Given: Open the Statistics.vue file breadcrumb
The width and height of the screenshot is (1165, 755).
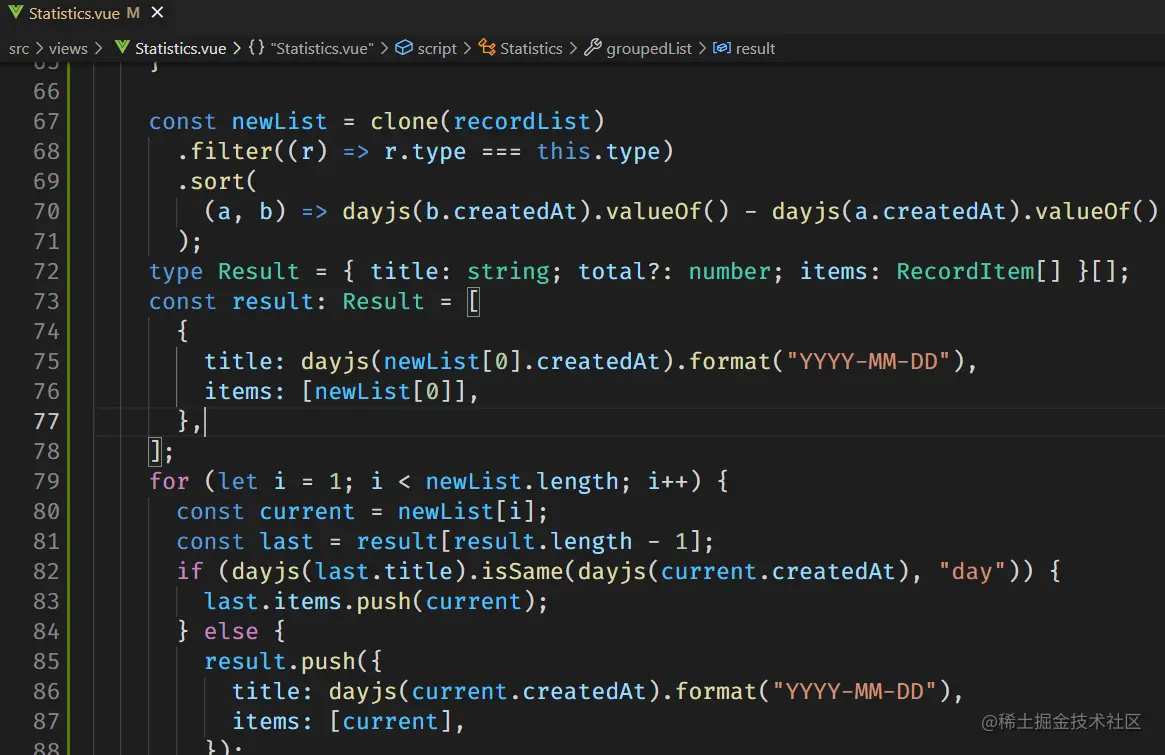Looking at the screenshot, I should [181, 48].
